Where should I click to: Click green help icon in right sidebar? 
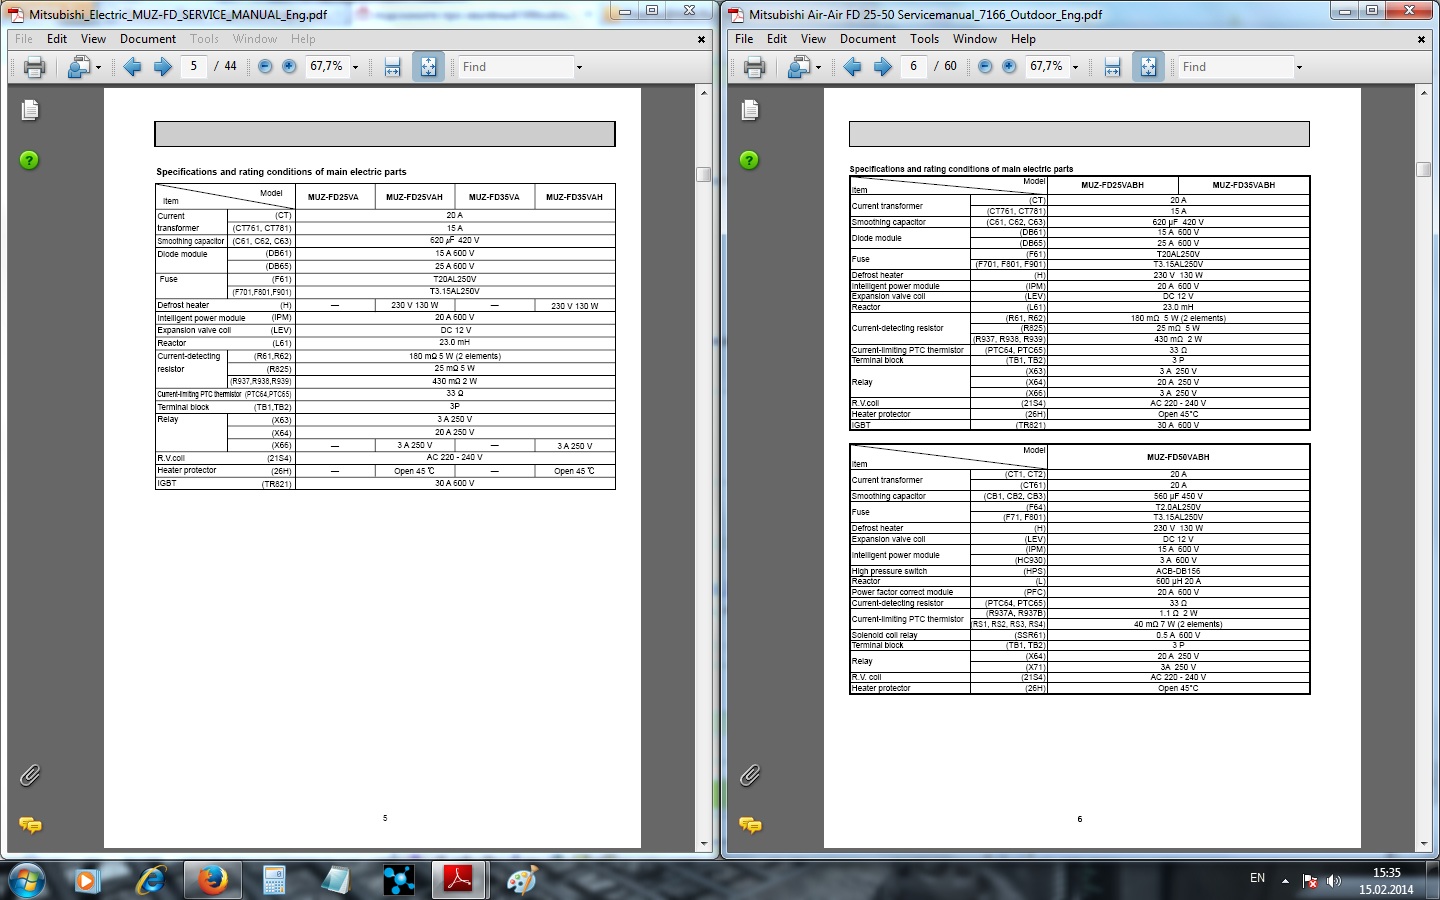pyautogui.click(x=749, y=160)
